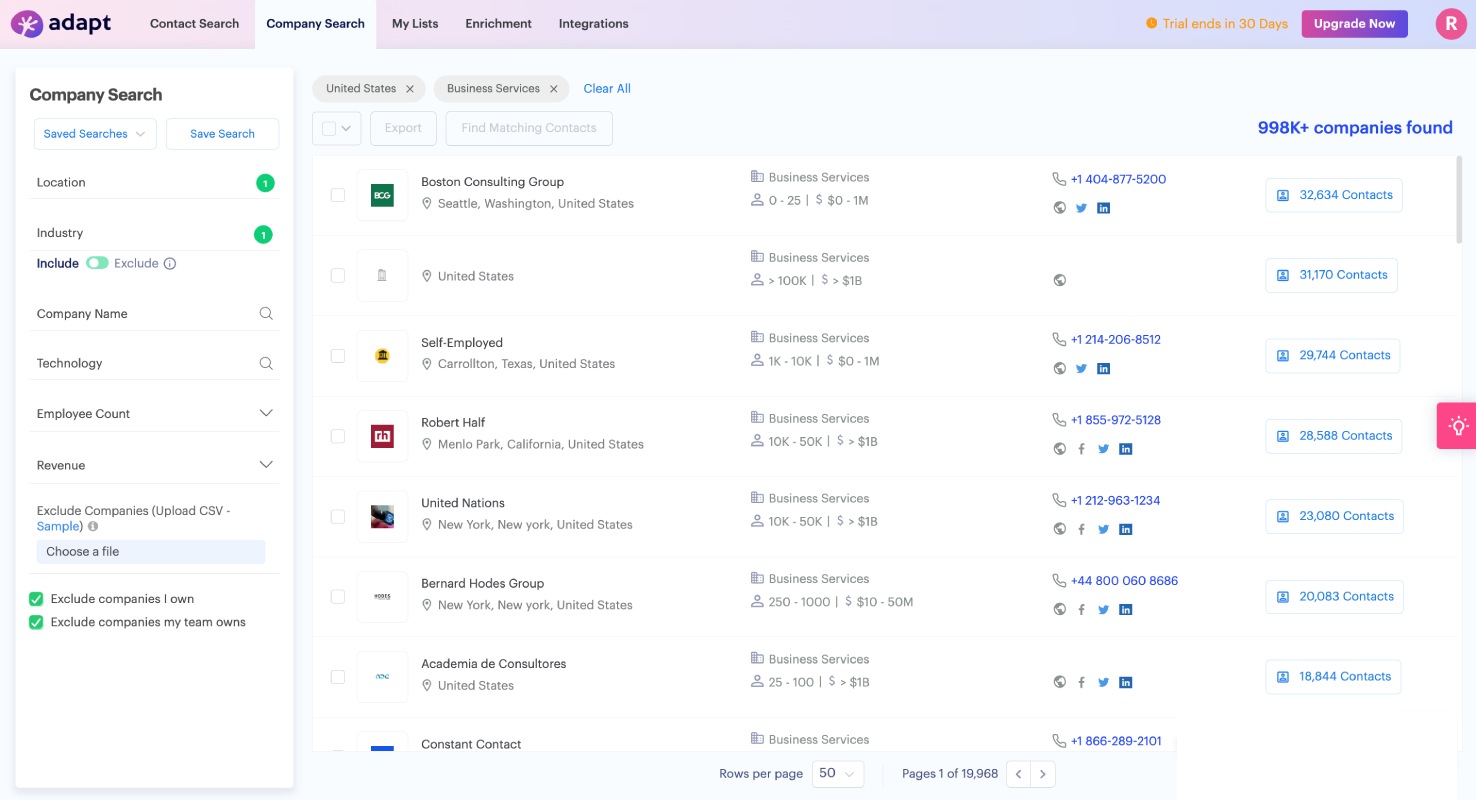Image resolution: width=1476 pixels, height=800 pixels.
Task: Click Clear All filters link
Action: tap(607, 89)
